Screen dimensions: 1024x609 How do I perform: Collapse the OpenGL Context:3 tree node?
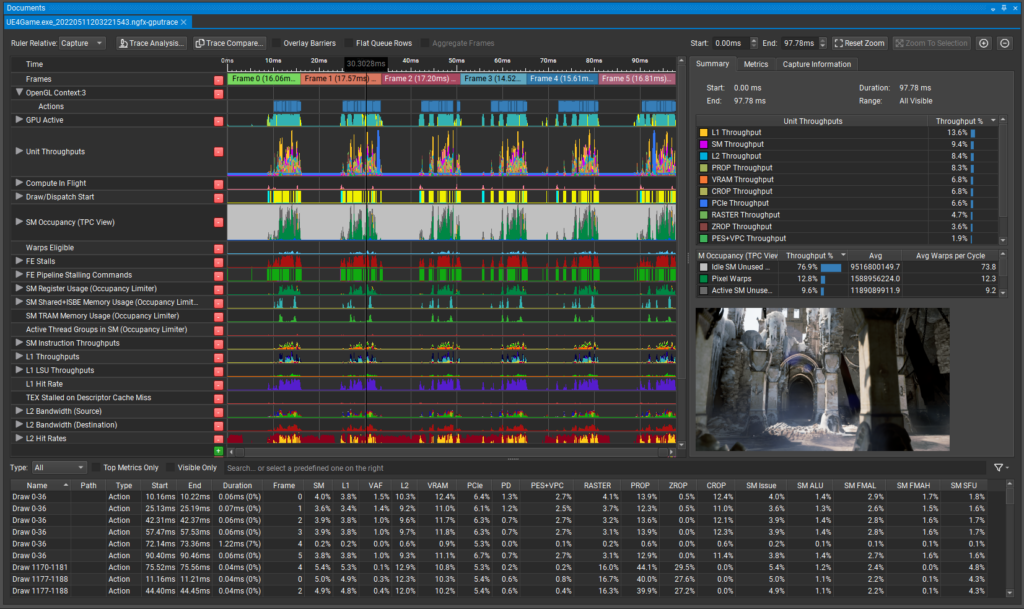pos(18,91)
